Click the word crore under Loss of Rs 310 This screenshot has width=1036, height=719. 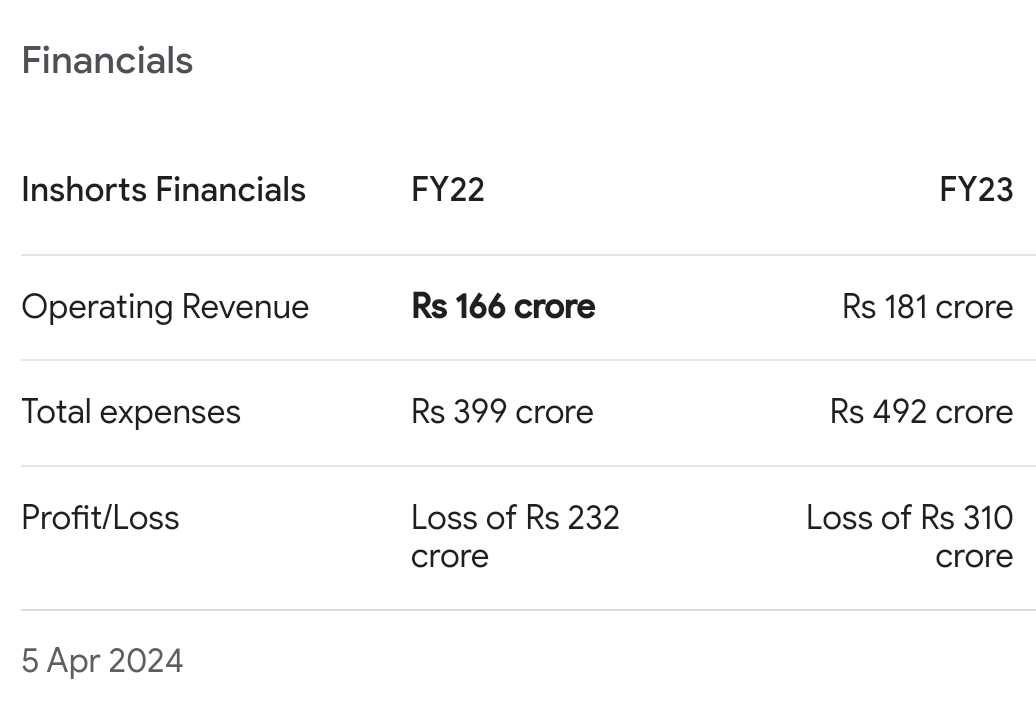tap(974, 557)
